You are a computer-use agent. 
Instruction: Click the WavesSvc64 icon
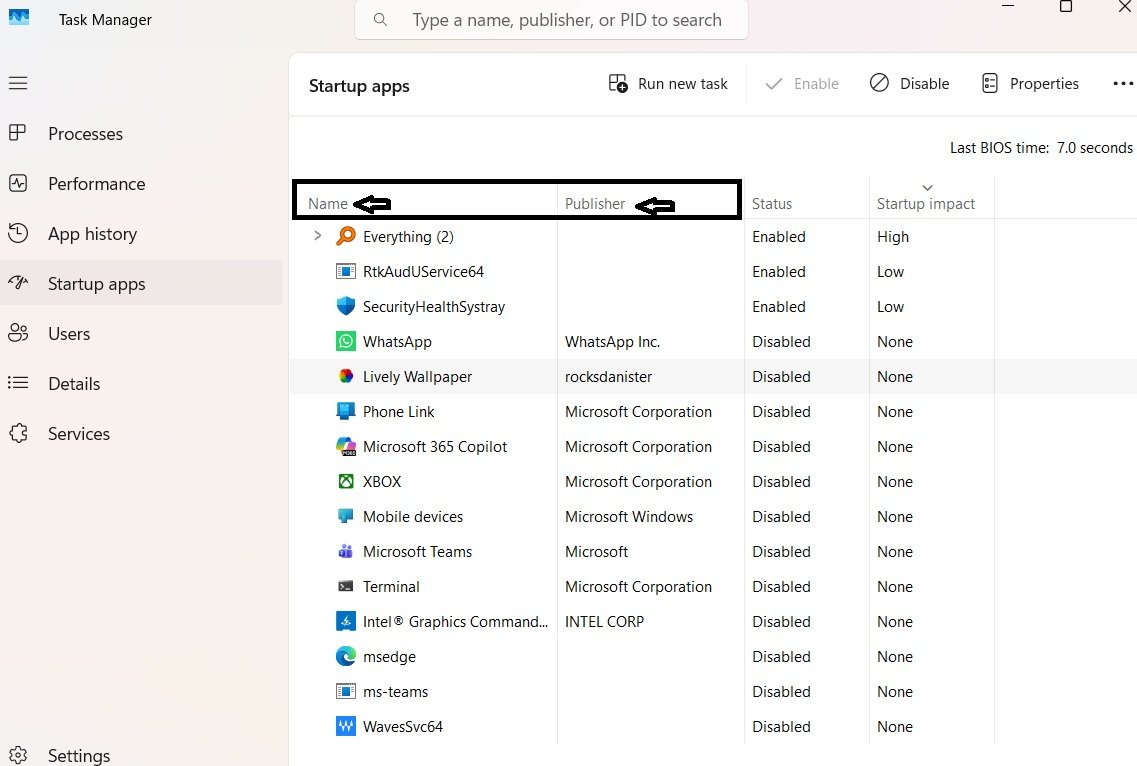(x=346, y=726)
